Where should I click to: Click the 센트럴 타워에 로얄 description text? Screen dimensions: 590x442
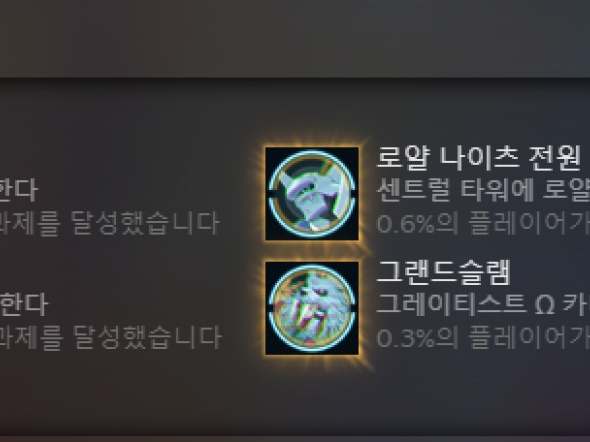click(x=483, y=190)
